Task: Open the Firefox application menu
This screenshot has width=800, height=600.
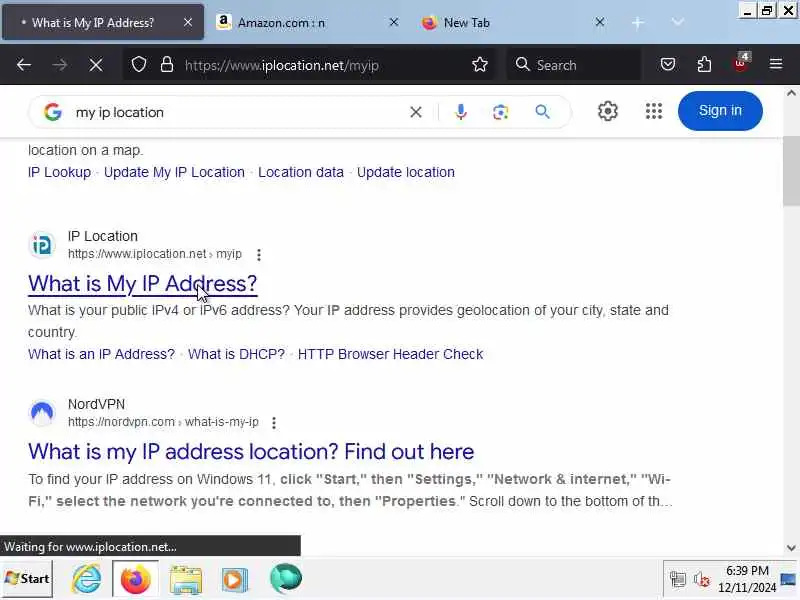Action: (776, 64)
